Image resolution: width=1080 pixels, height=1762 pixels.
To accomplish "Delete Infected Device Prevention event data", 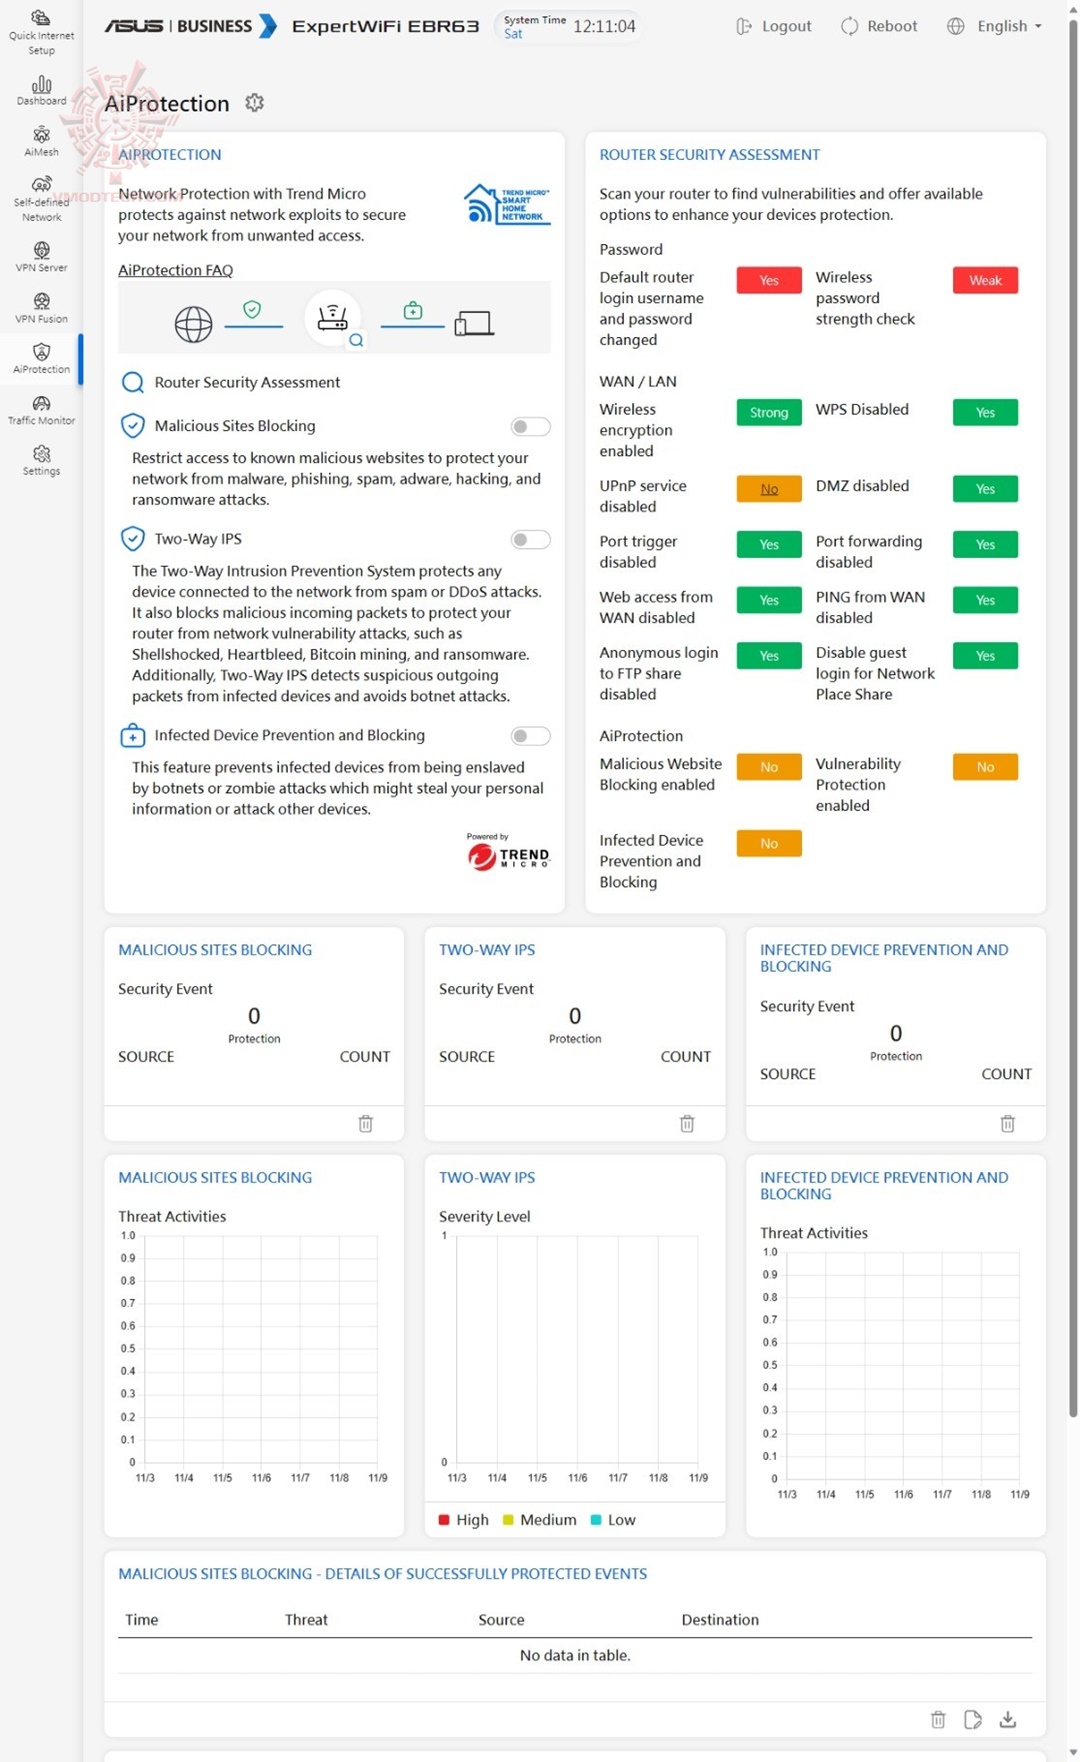I will pyautogui.click(x=1008, y=1124).
